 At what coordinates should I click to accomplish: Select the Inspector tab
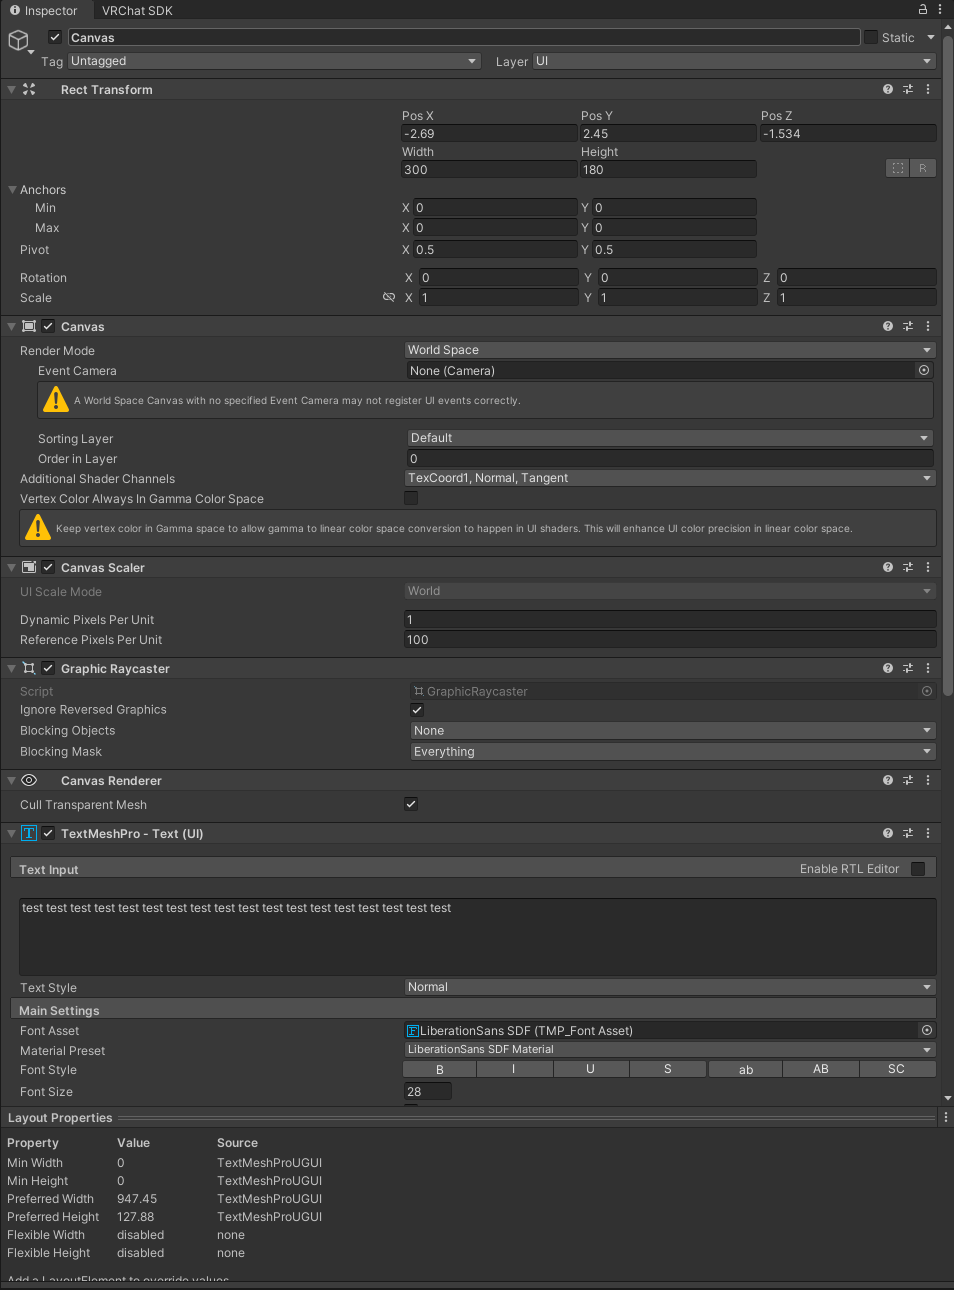click(44, 10)
